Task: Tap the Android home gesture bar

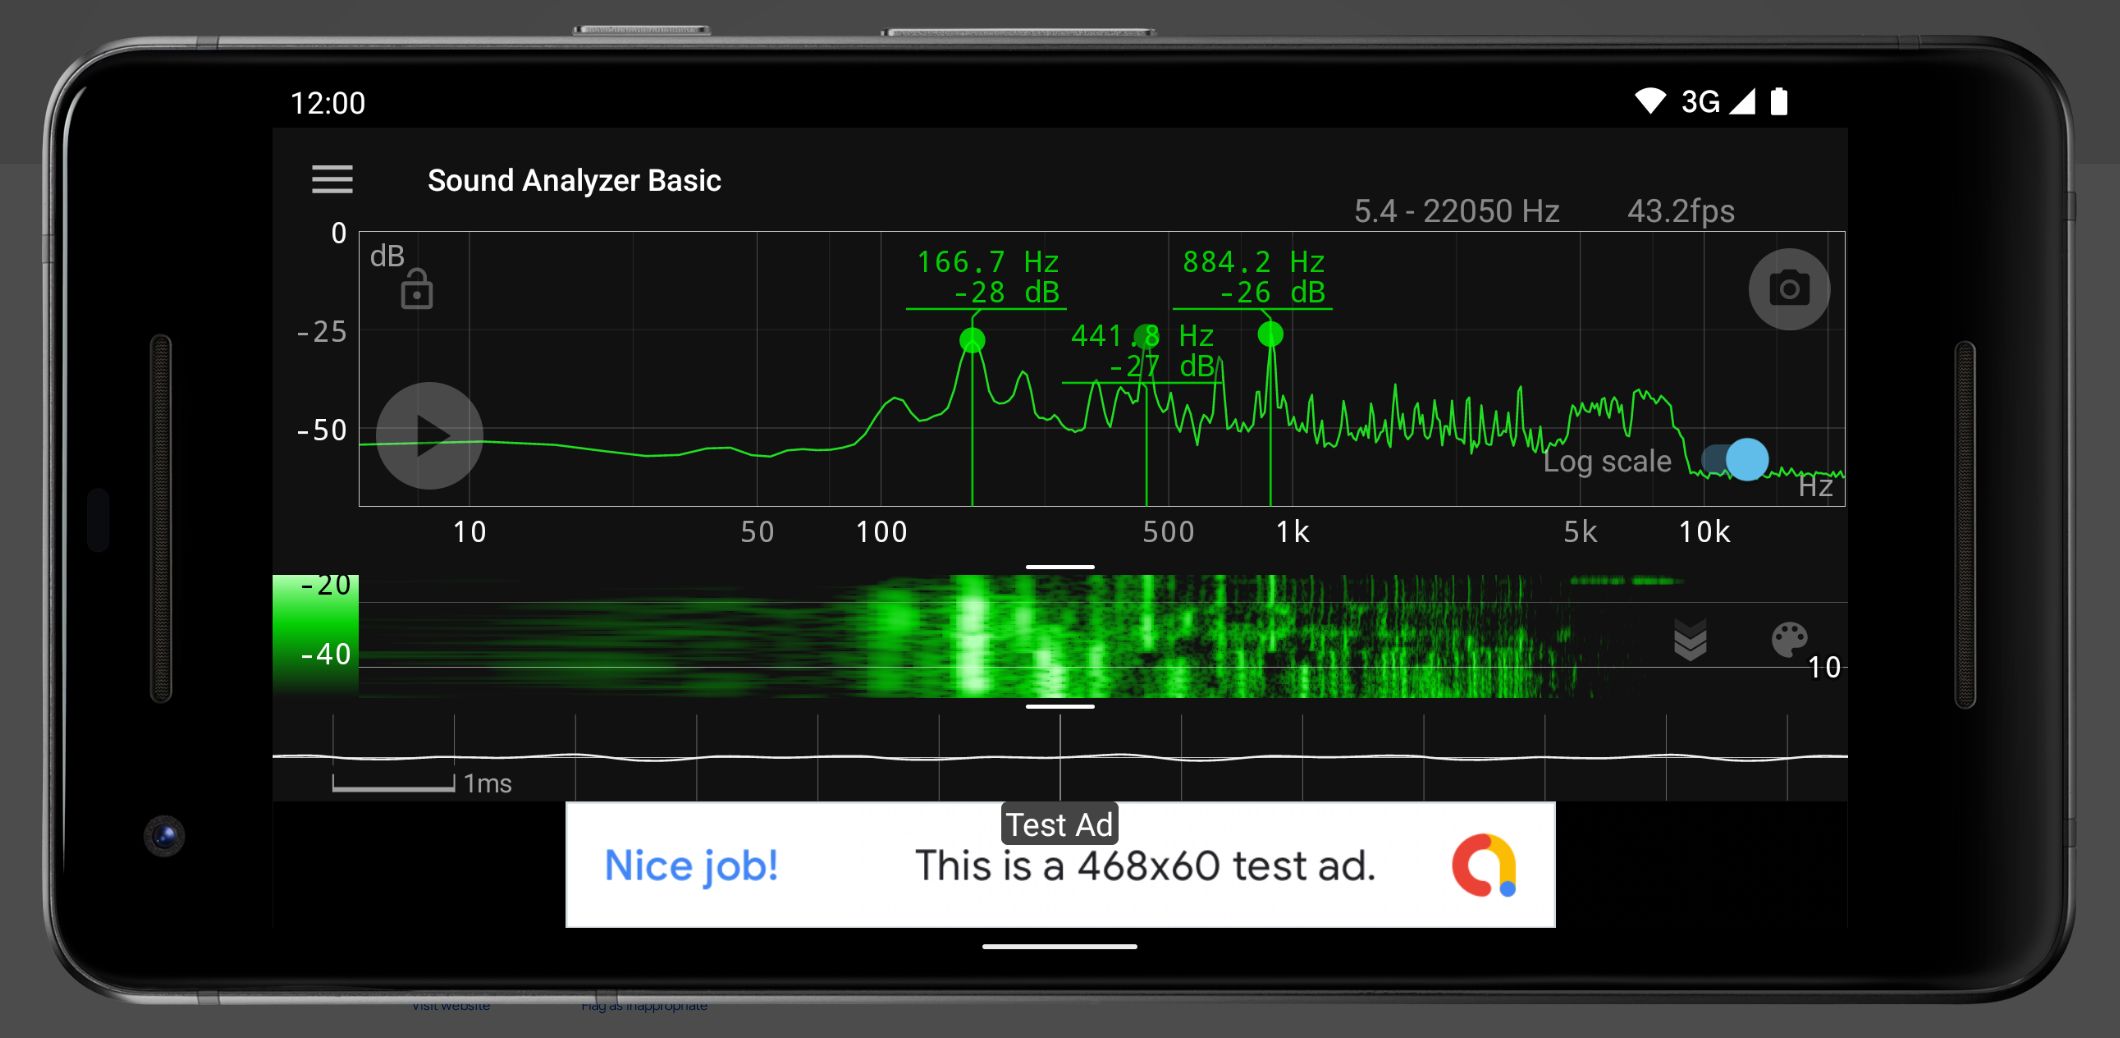Action: tap(1060, 946)
